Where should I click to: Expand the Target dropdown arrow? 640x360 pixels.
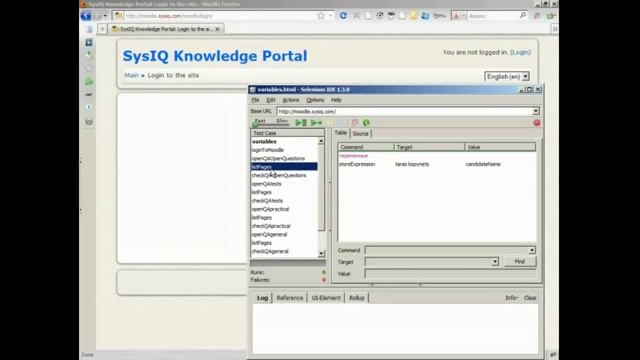(x=495, y=262)
